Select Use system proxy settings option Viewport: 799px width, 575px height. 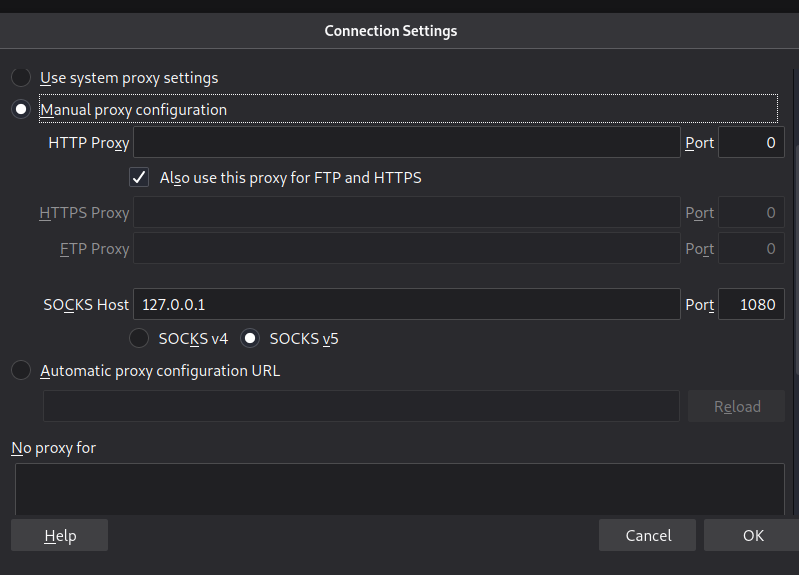[x=21, y=77]
